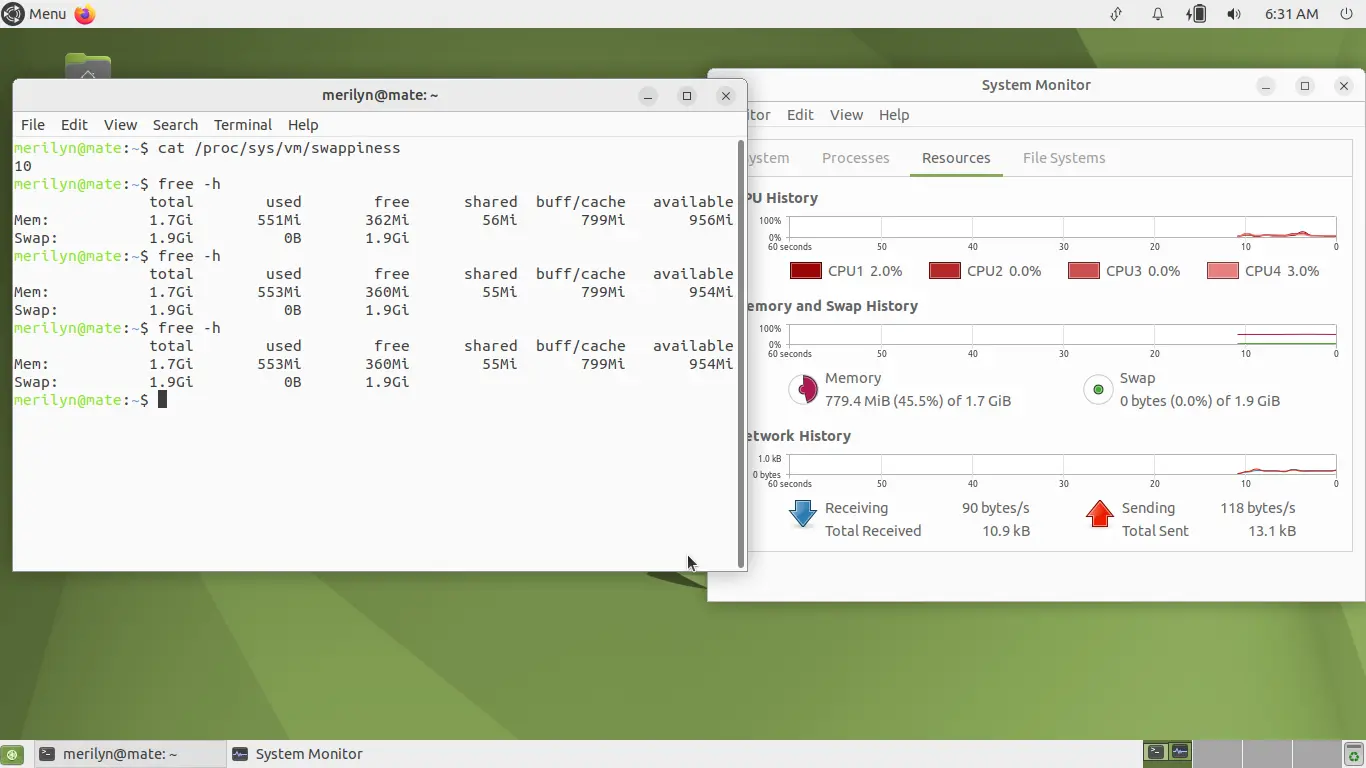Open the Search menu in terminal
The width and height of the screenshot is (1366, 768).
click(175, 125)
